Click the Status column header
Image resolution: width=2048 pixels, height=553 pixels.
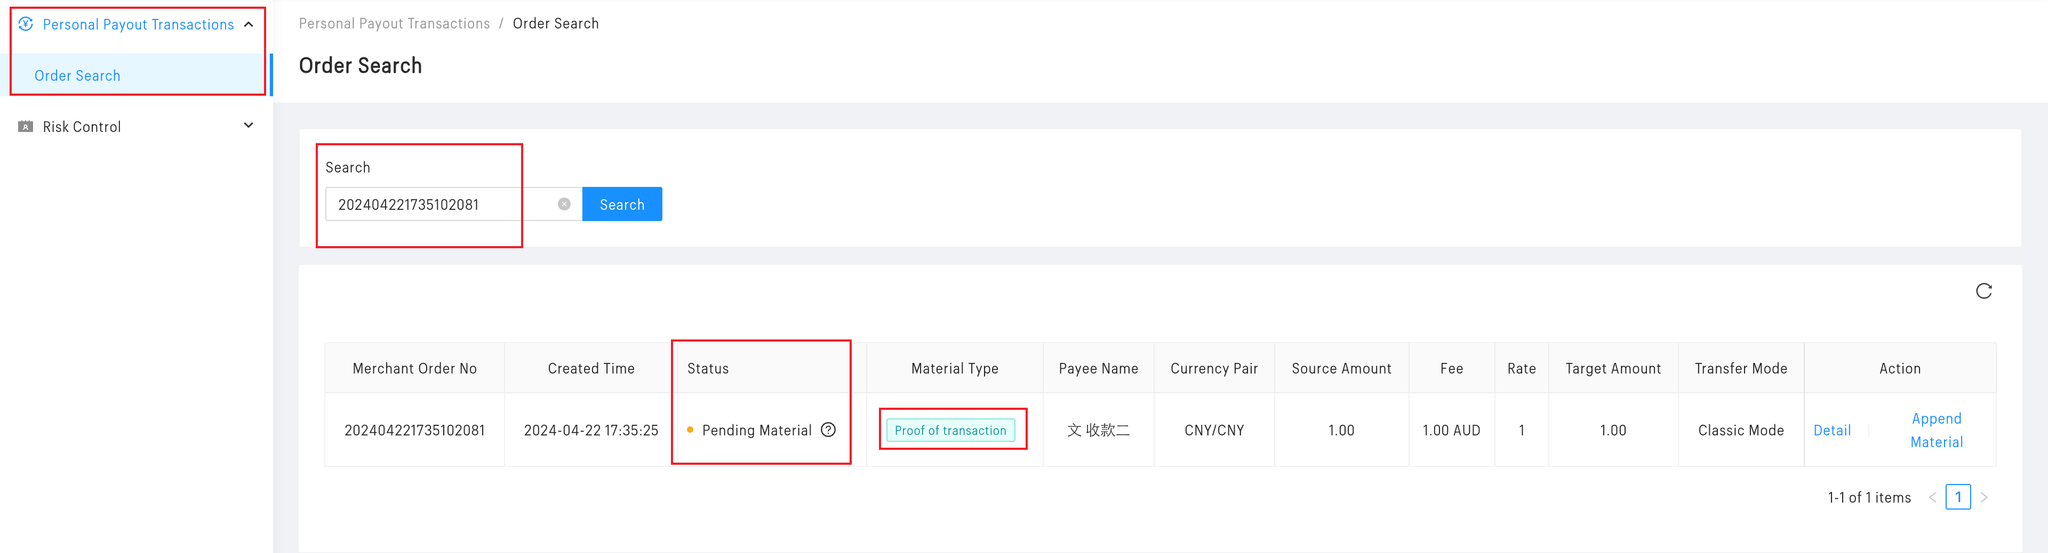[708, 368]
